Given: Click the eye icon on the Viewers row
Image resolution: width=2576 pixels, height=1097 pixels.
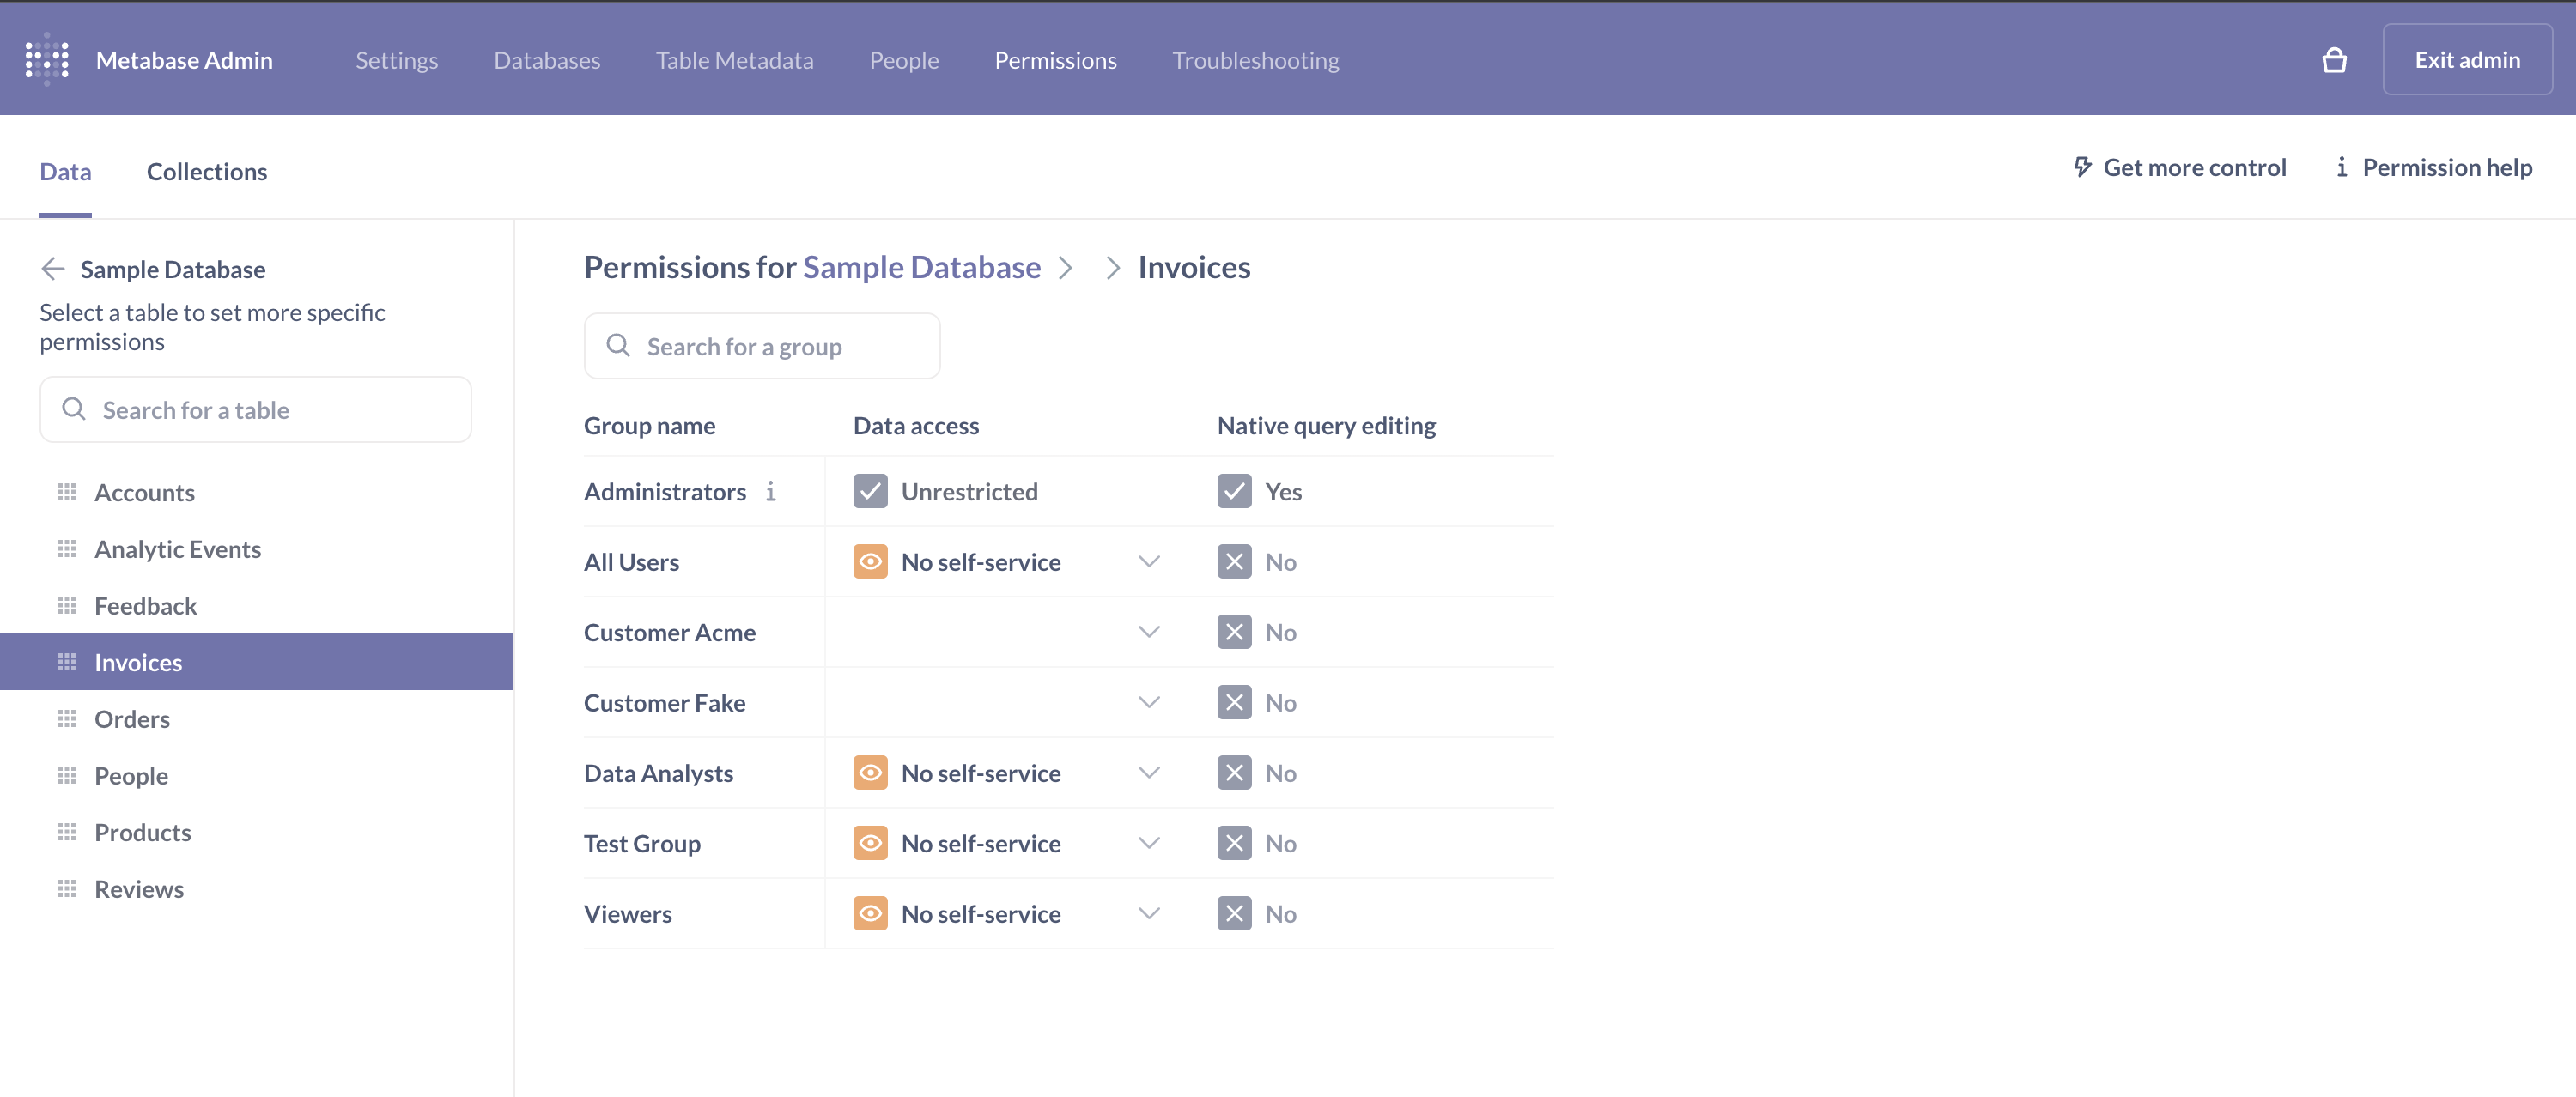Looking at the screenshot, I should coord(869,913).
